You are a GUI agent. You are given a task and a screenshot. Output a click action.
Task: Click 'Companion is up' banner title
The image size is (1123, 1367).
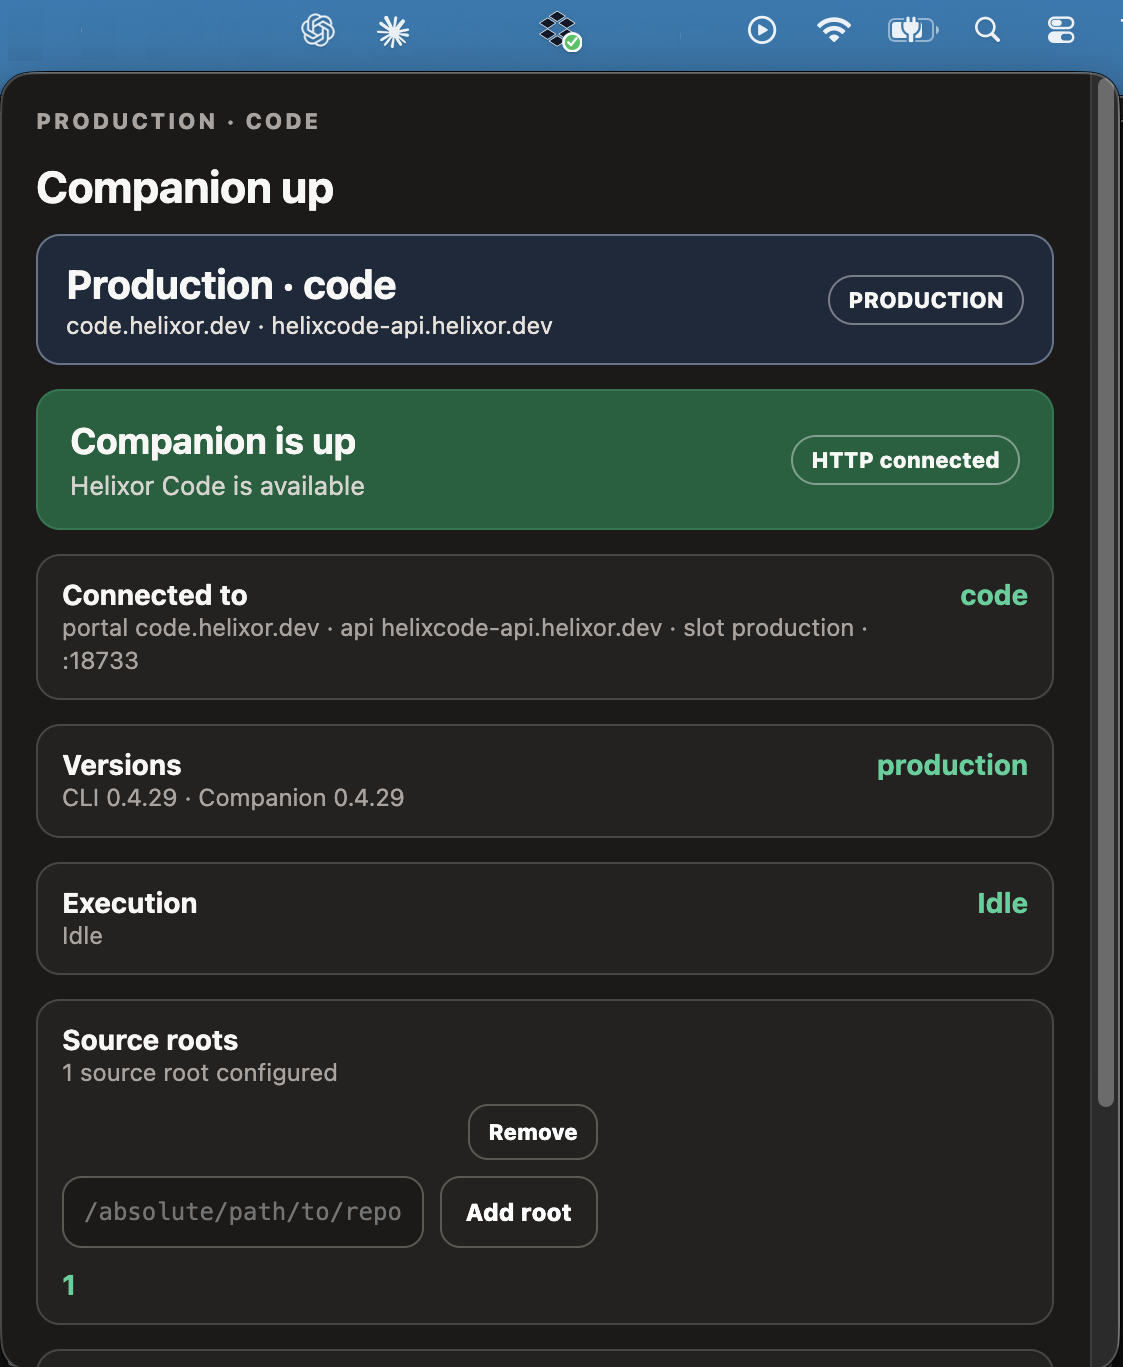(213, 442)
